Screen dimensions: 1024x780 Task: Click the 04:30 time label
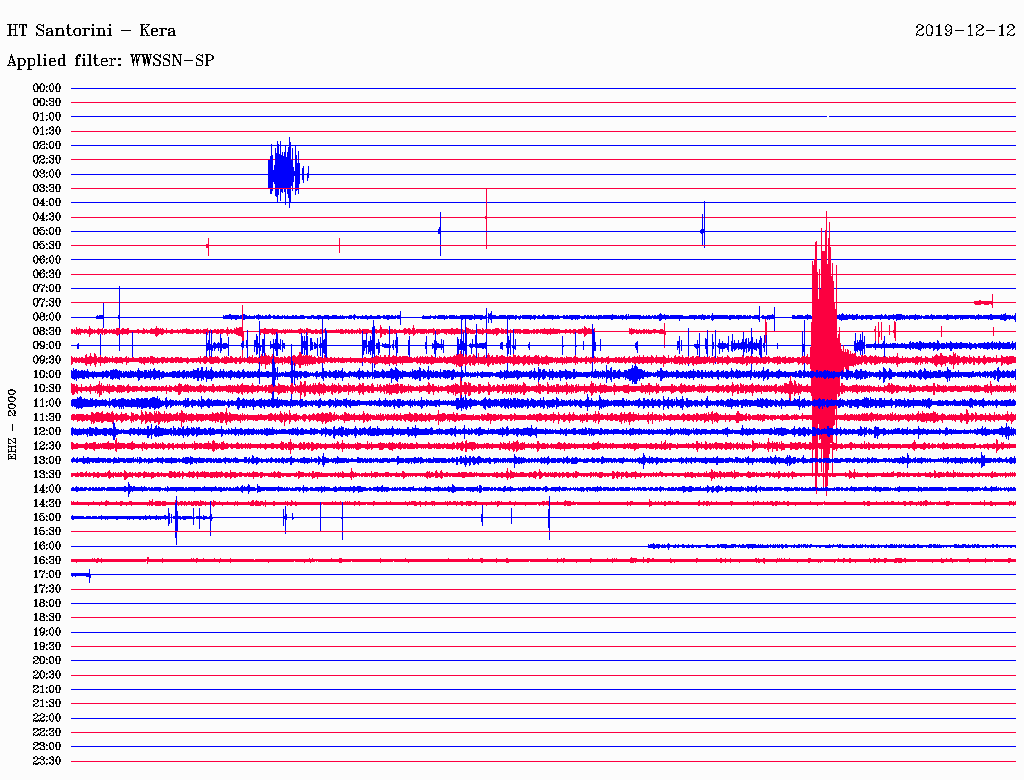47,217
